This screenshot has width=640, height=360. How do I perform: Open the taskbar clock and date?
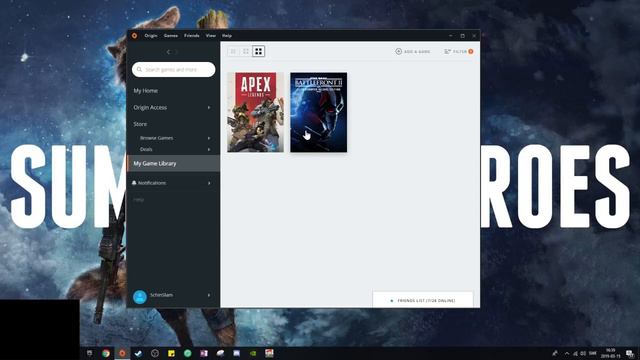pyautogui.click(x=610, y=353)
